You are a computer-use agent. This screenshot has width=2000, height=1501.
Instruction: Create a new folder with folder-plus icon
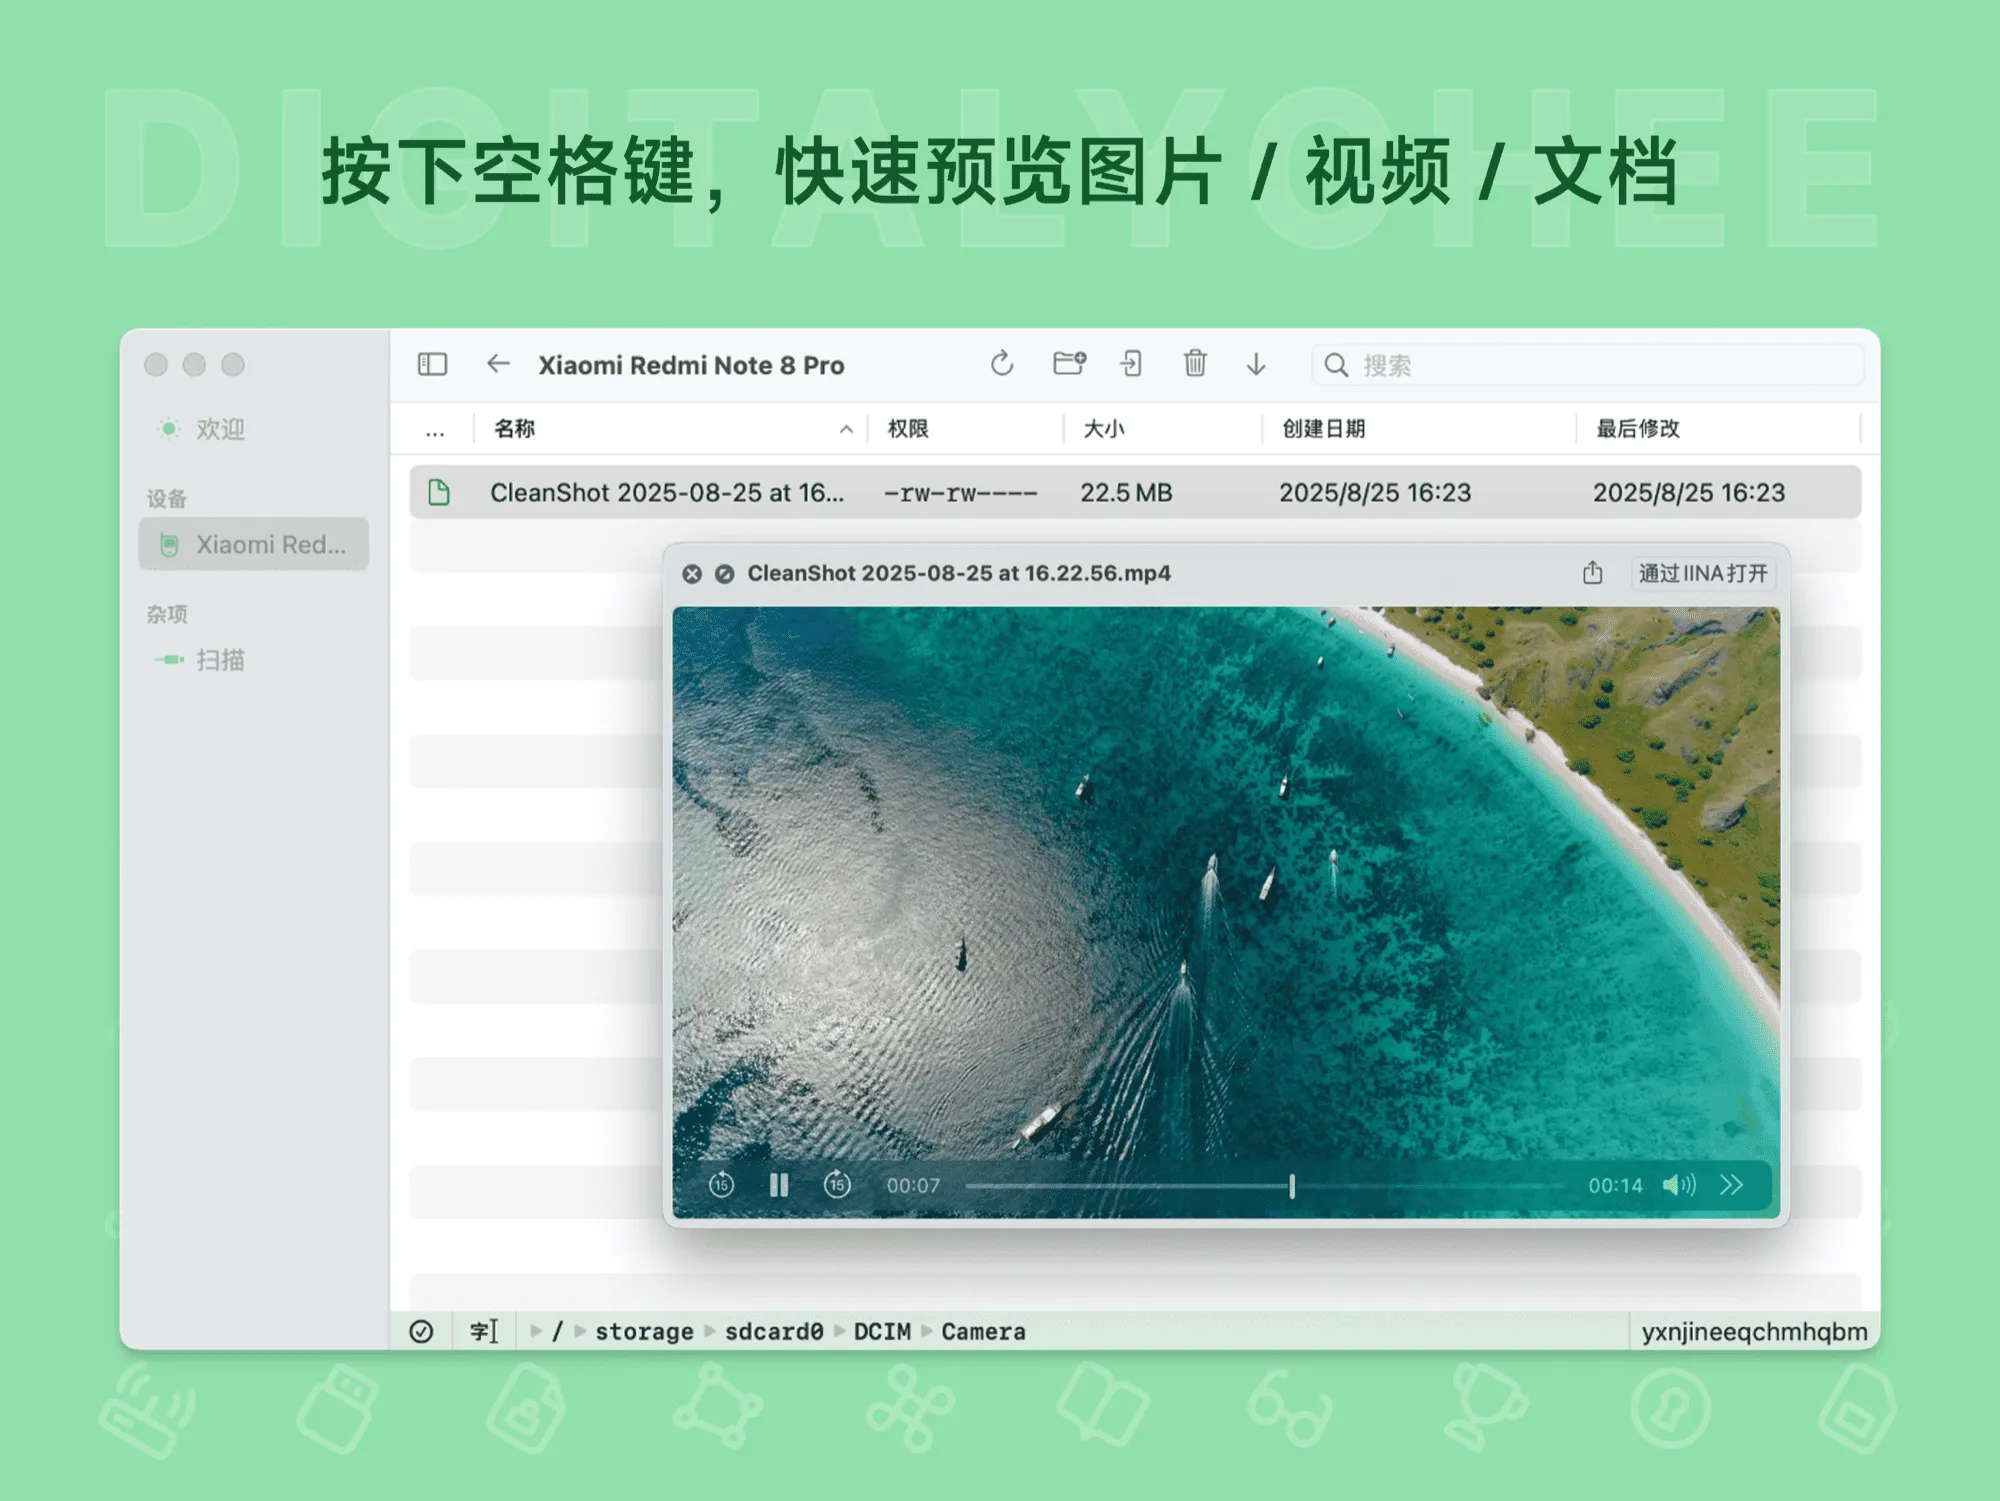(1069, 364)
